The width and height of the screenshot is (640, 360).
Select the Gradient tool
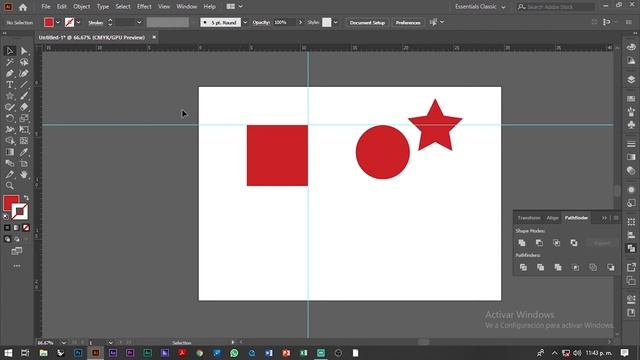[x=10, y=152]
